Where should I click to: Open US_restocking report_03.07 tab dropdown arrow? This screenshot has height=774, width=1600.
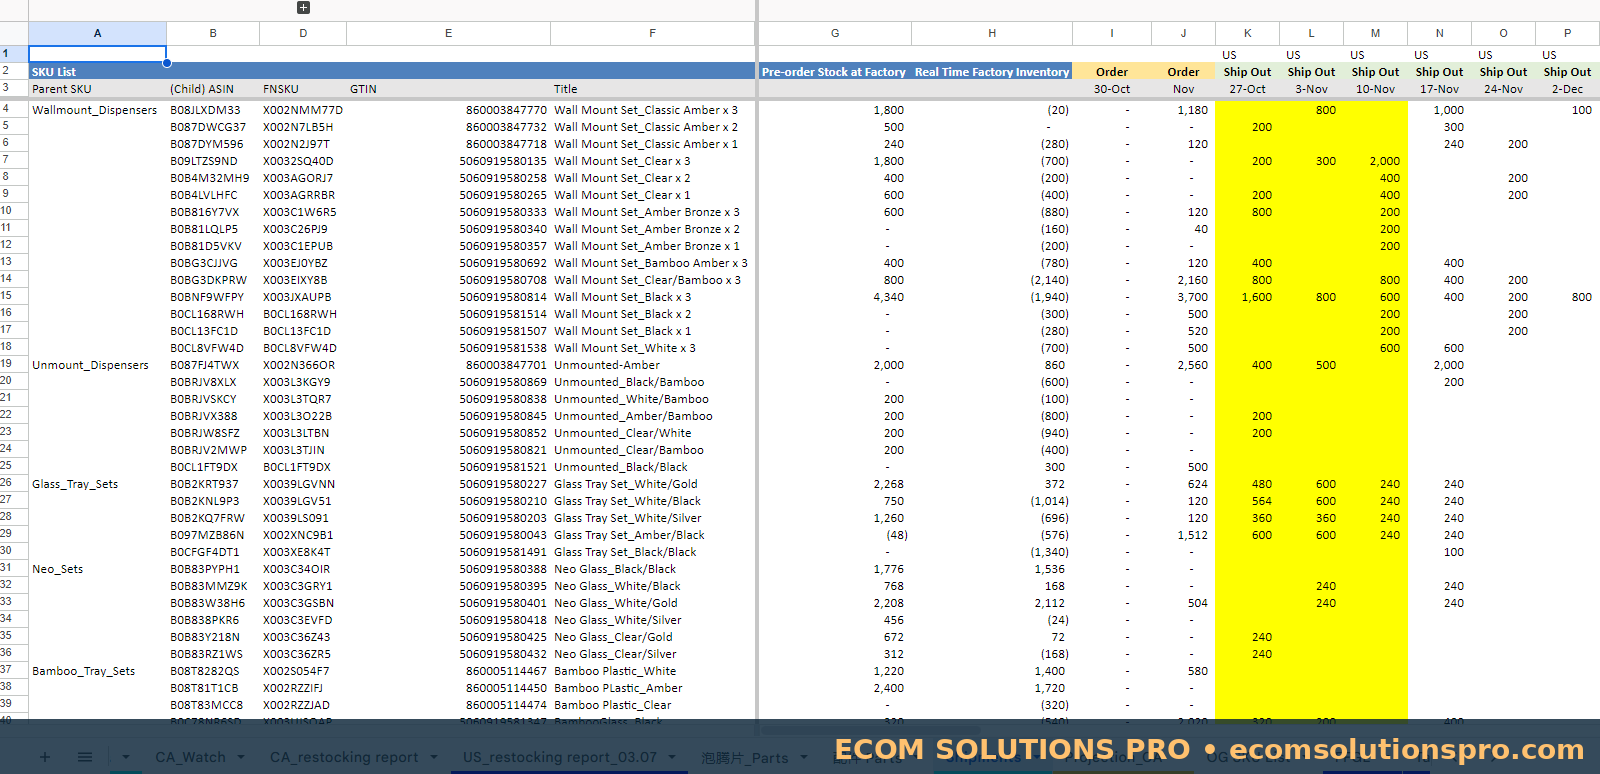point(672,757)
